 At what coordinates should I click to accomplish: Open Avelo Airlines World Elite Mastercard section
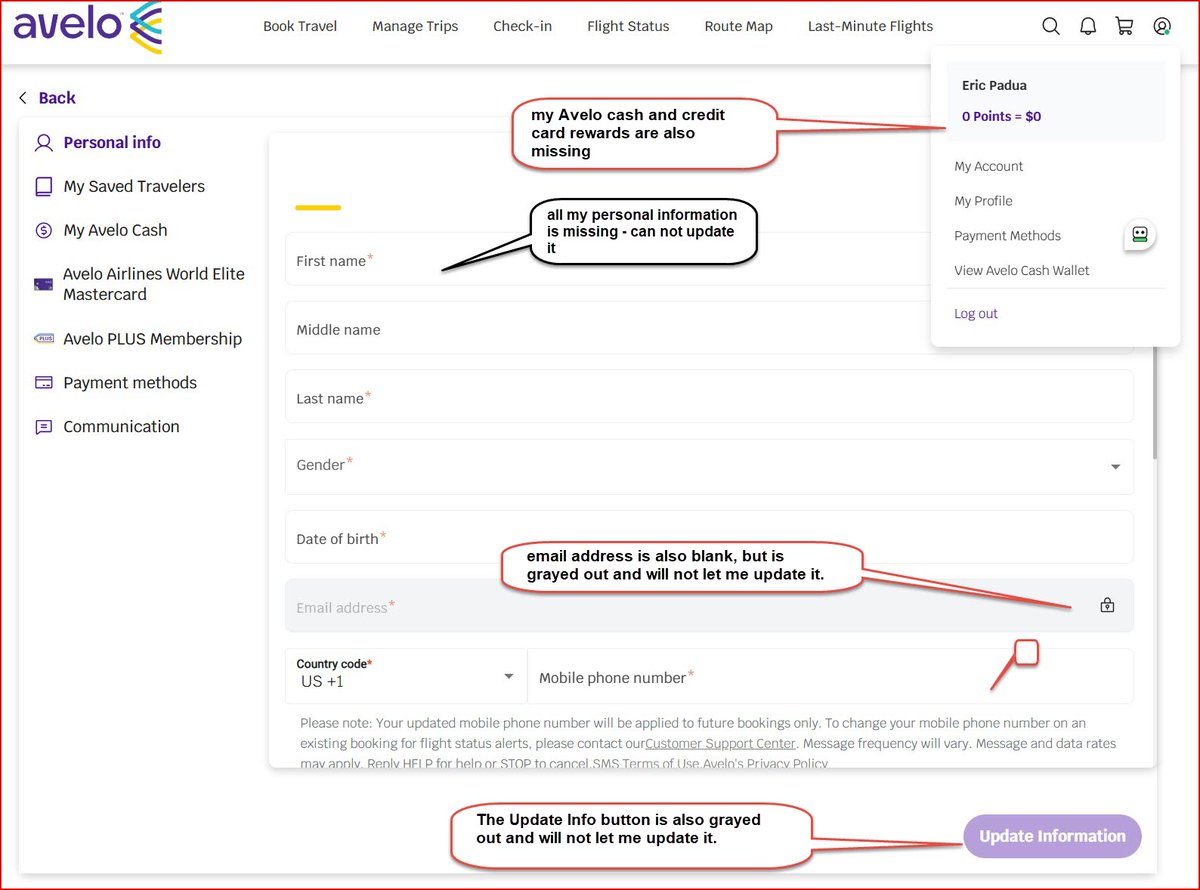154,284
